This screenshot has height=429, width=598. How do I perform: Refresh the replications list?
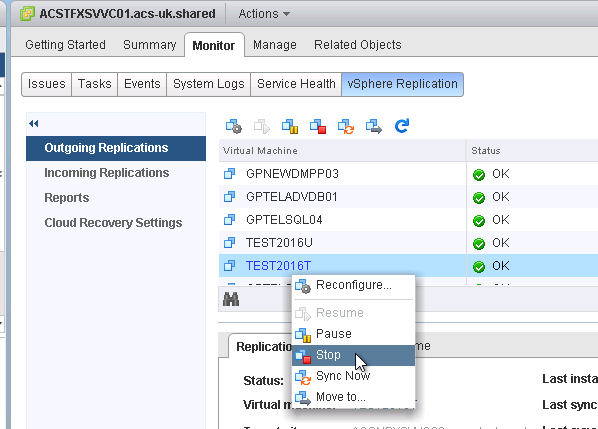click(402, 126)
